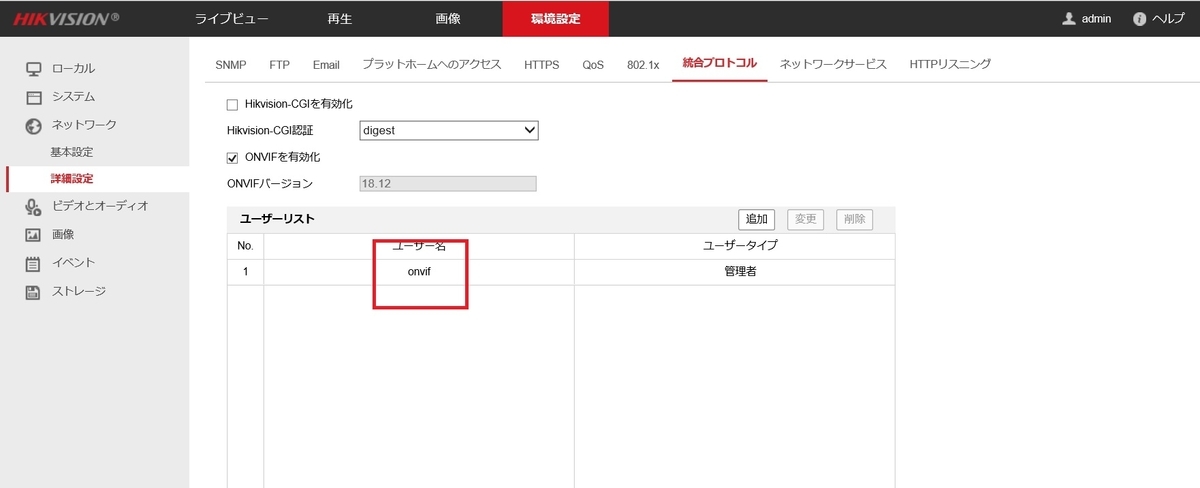The image size is (1200, 488).
Task: Click the globe icon beside ネットワーク
Action: point(33,125)
